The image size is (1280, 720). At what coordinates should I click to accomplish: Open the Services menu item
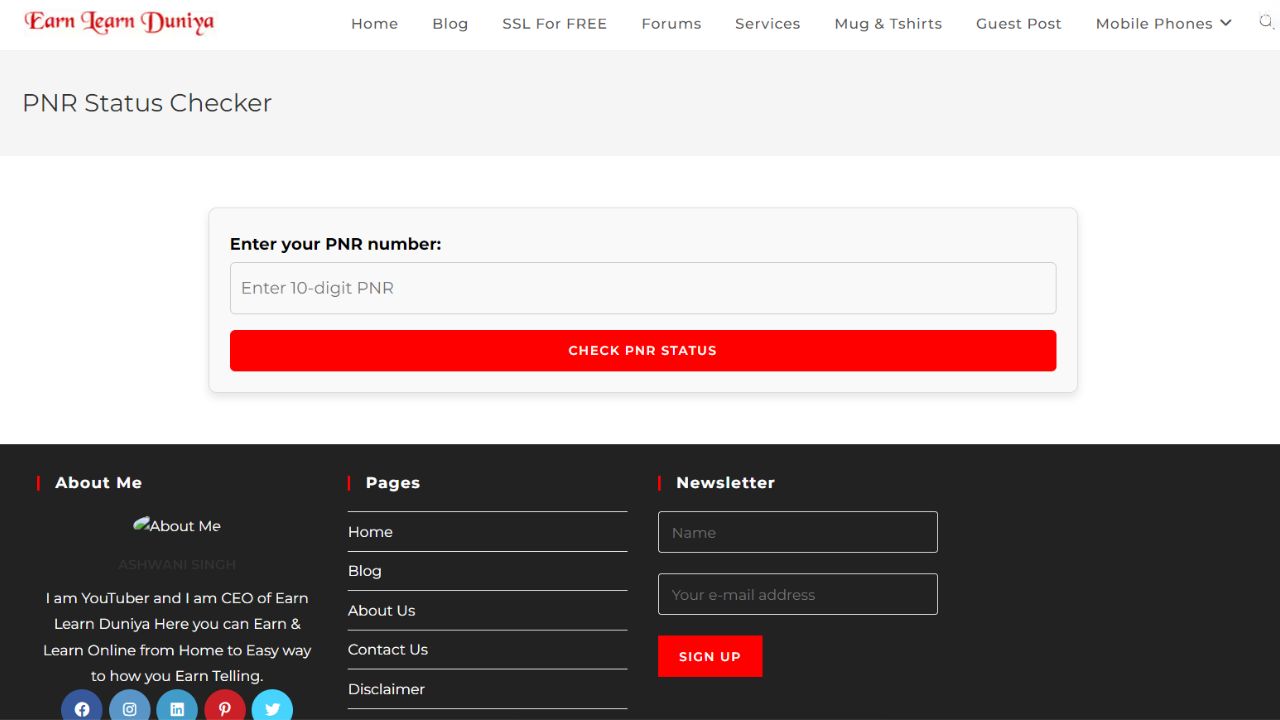click(x=767, y=24)
